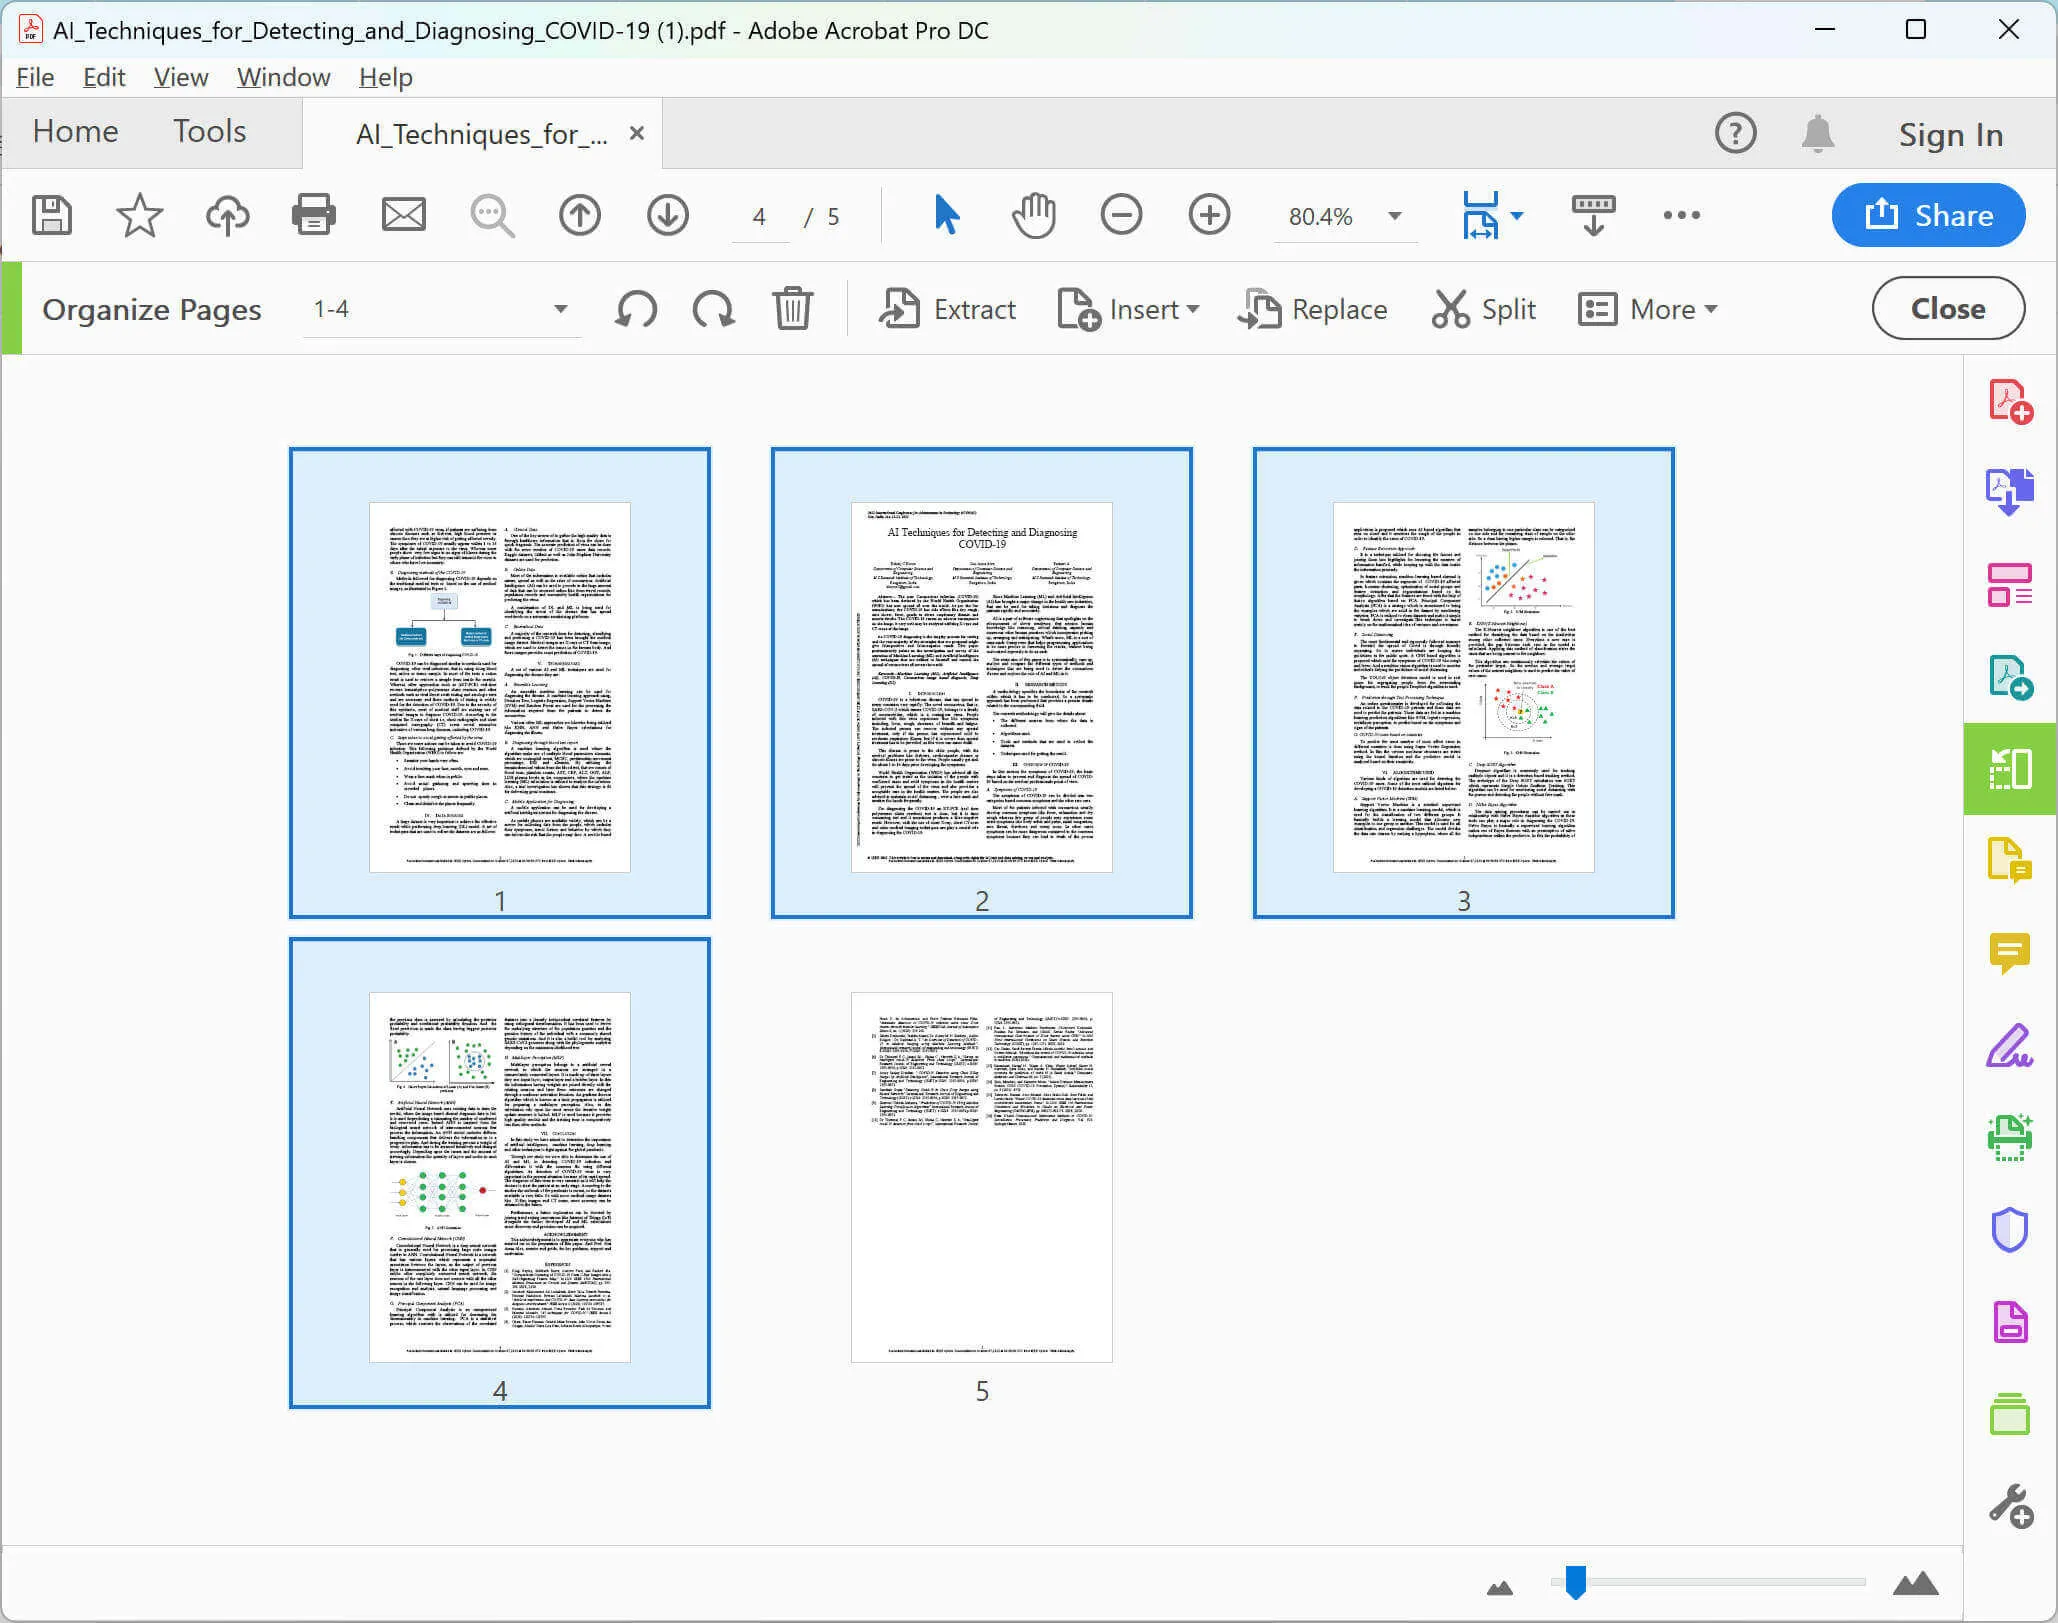Open the Home tab
Screen dimensions: 2058x1623
75,132
